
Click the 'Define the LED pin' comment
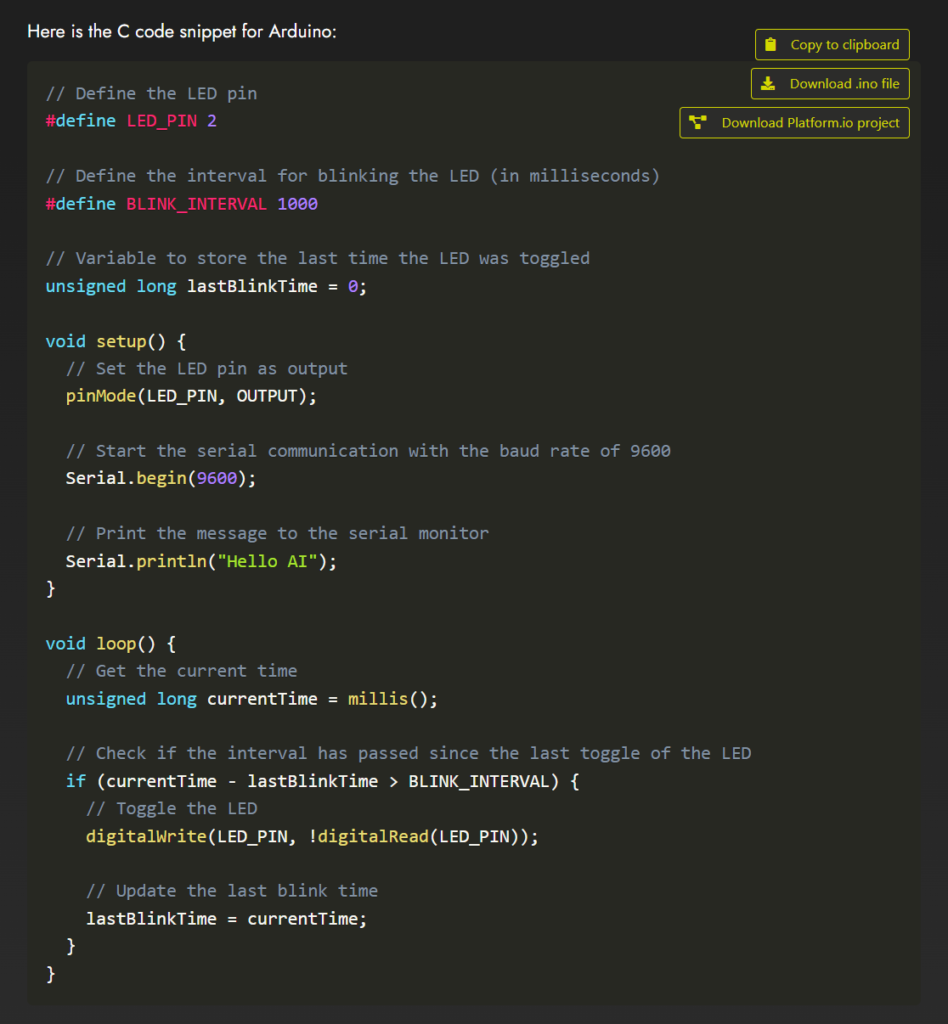tap(151, 94)
